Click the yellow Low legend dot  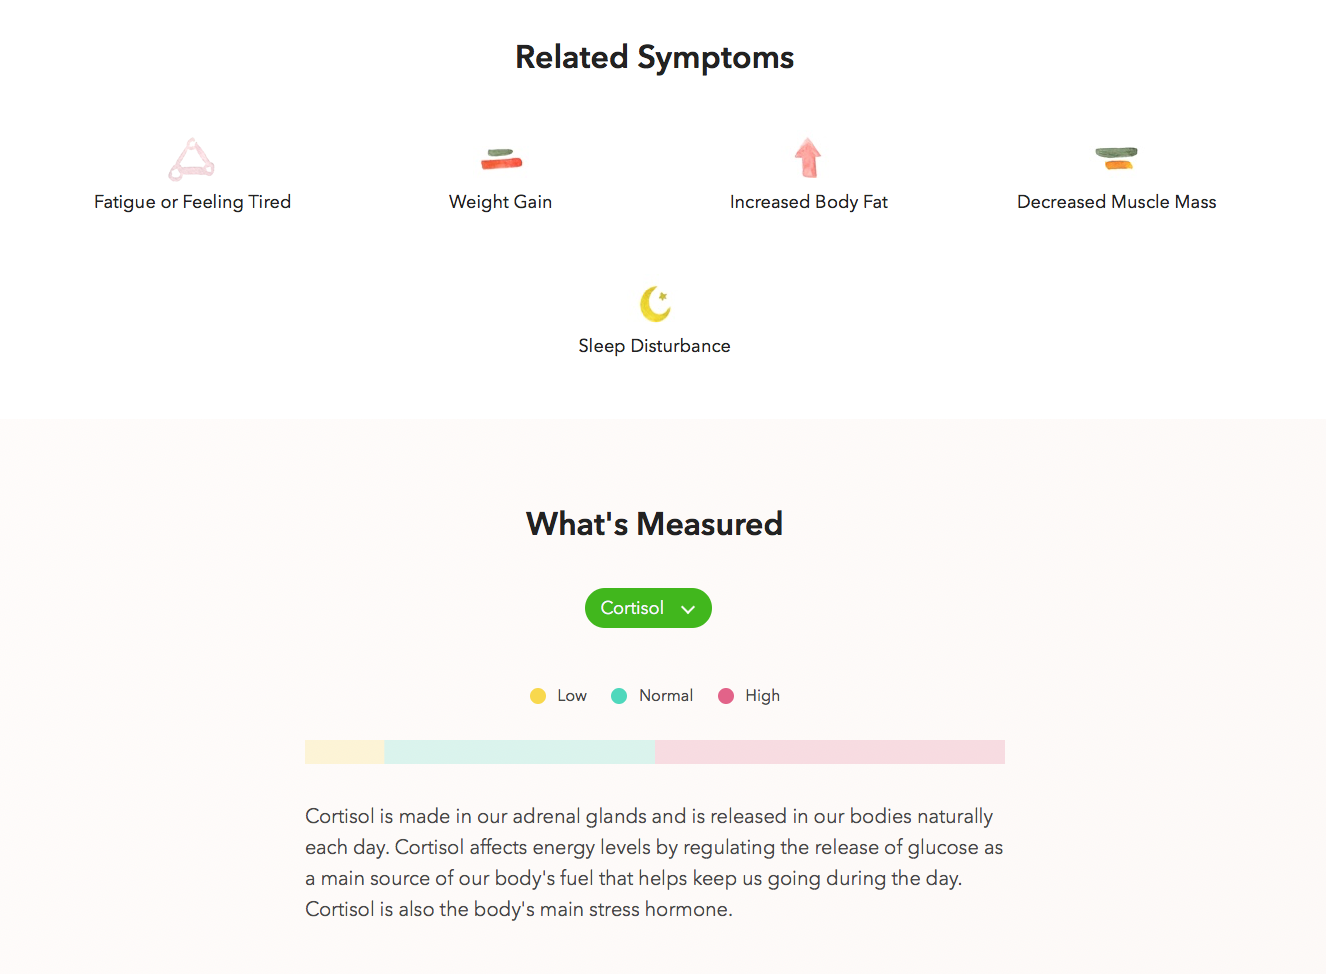[x=538, y=696]
